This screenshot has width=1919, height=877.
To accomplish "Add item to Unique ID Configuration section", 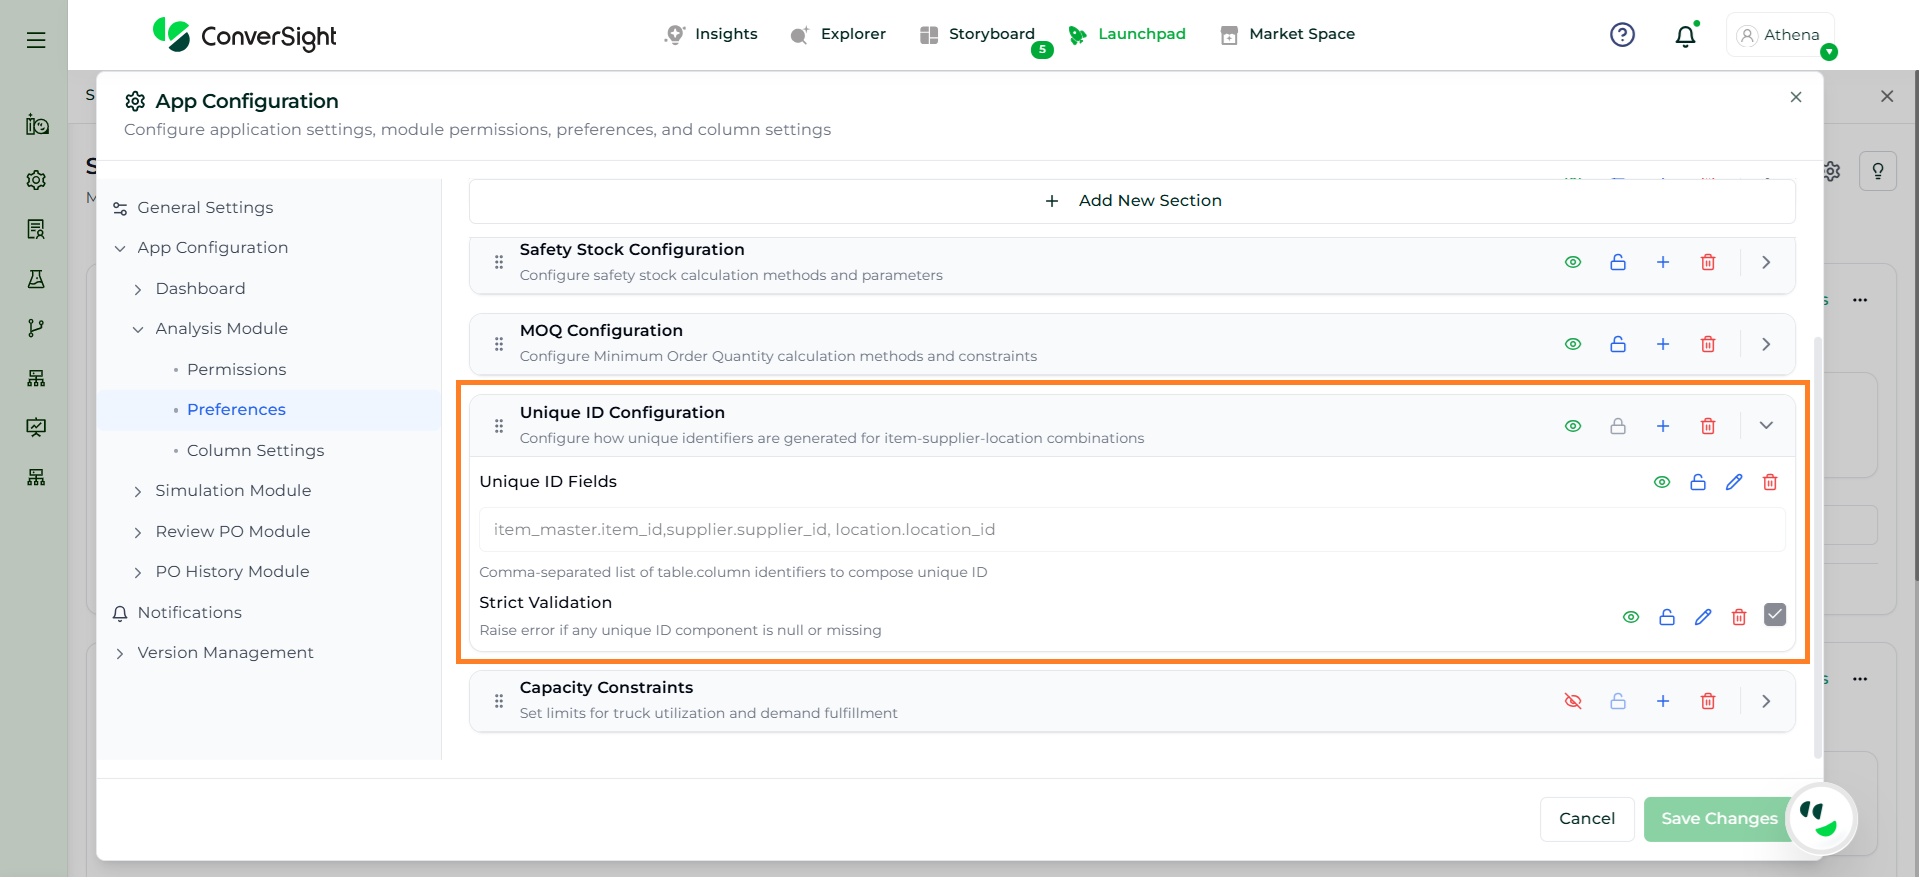I will coord(1663,426).
